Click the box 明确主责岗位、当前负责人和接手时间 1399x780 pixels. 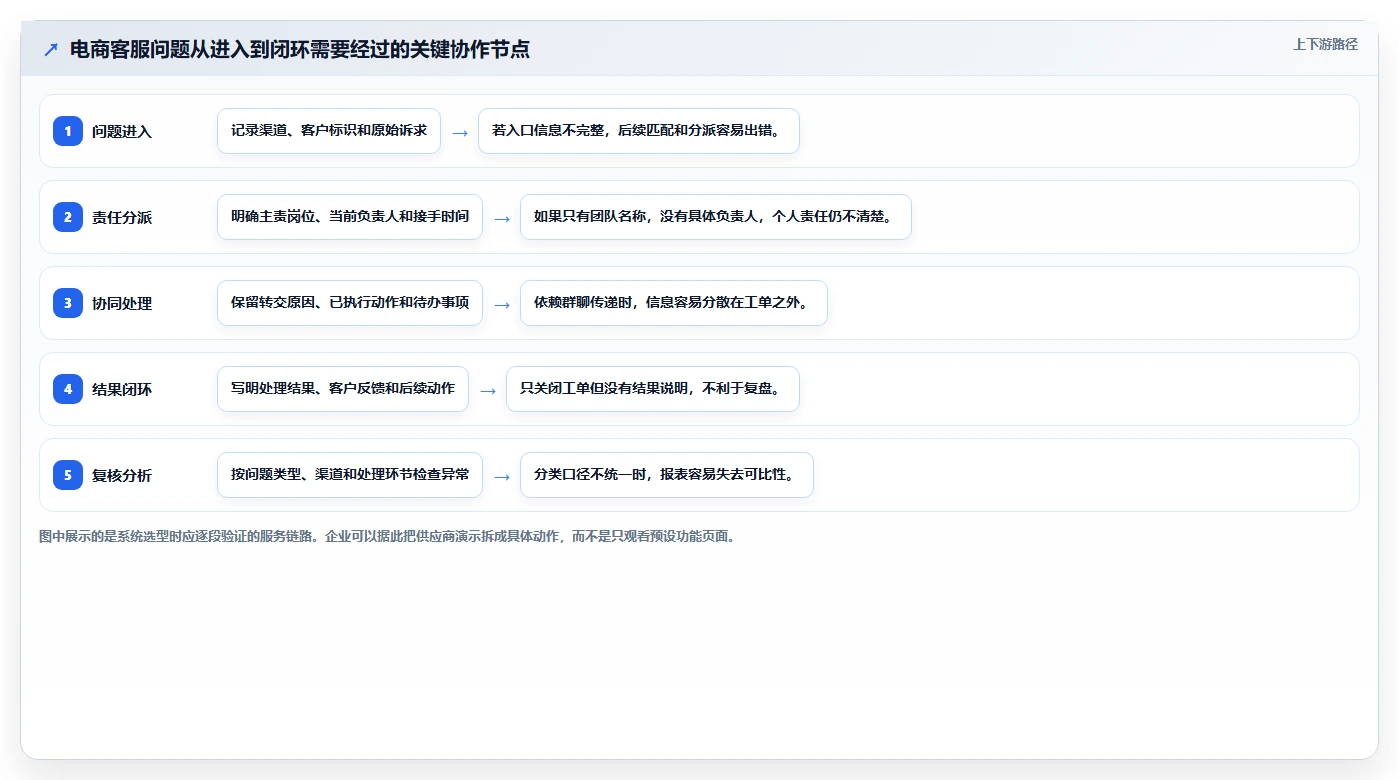pos(350,217)
